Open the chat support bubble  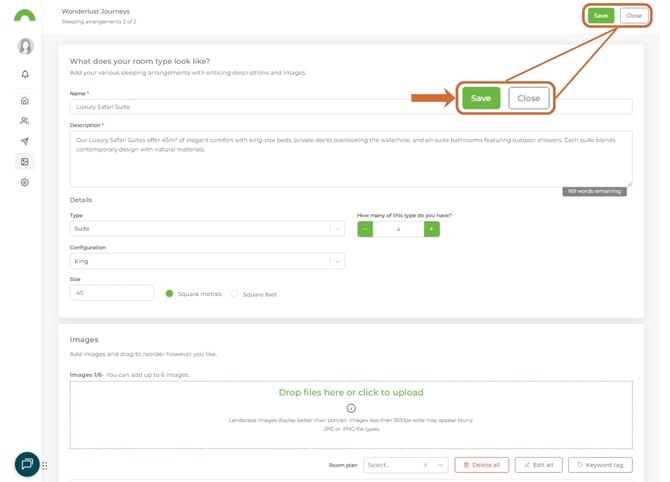[x=27, y=464]
